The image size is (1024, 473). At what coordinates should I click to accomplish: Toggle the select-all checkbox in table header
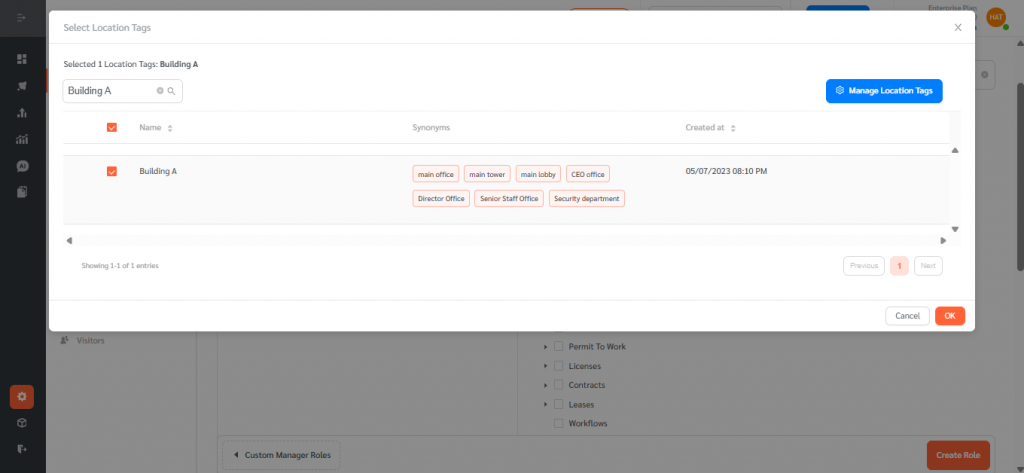coord(112,127)
